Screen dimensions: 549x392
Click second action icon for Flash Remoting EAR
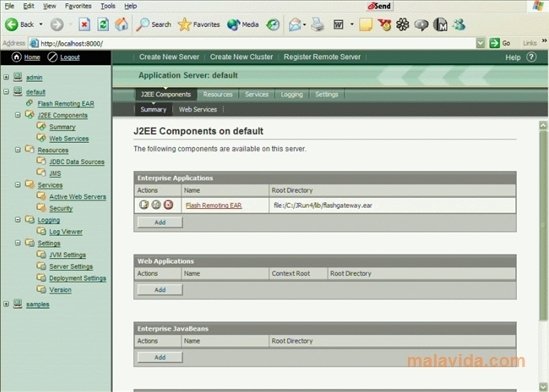156,204
